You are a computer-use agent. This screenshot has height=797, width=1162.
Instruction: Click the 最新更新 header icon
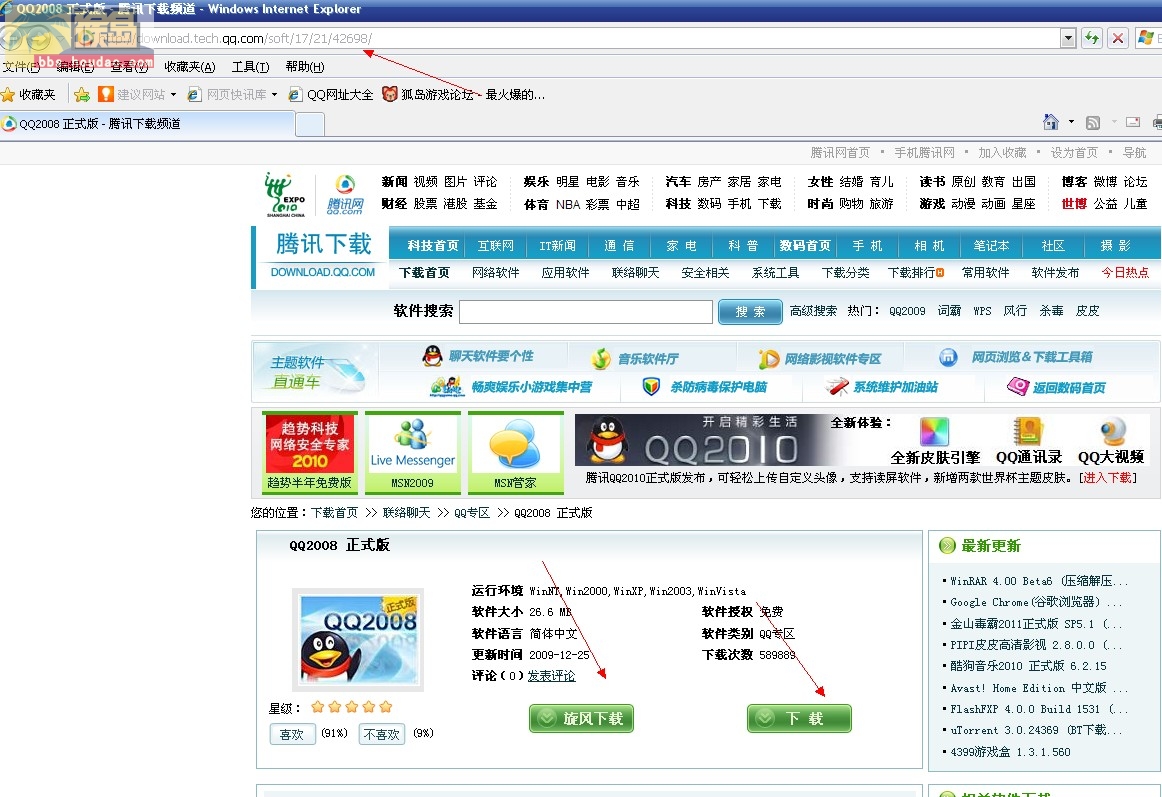[947, 546]
